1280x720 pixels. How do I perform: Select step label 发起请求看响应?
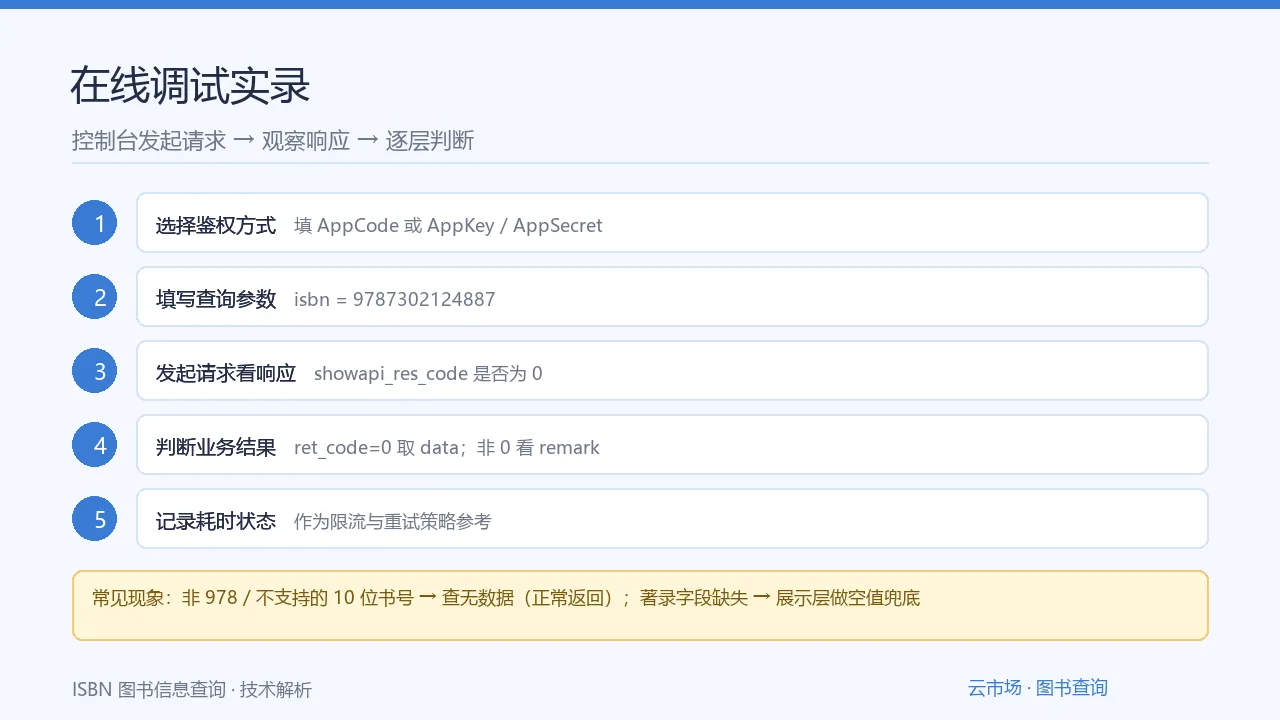point(226,373)
